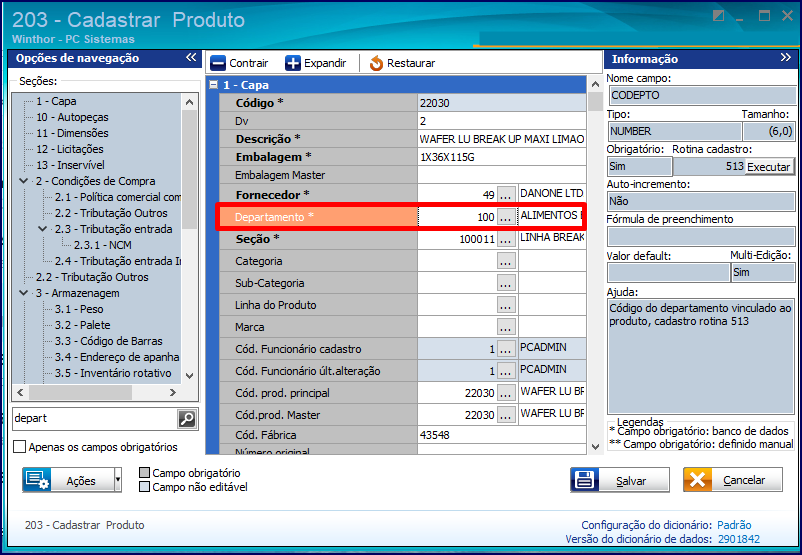Open the Ações dropdown arrow
The height and width of the screenshot is (555, 802).
click(118, 480)
